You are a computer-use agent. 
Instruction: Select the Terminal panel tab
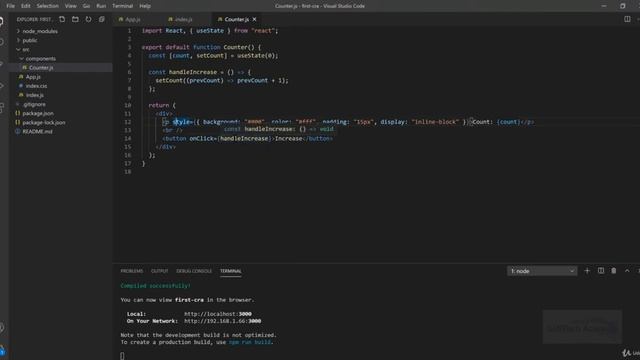231,271
